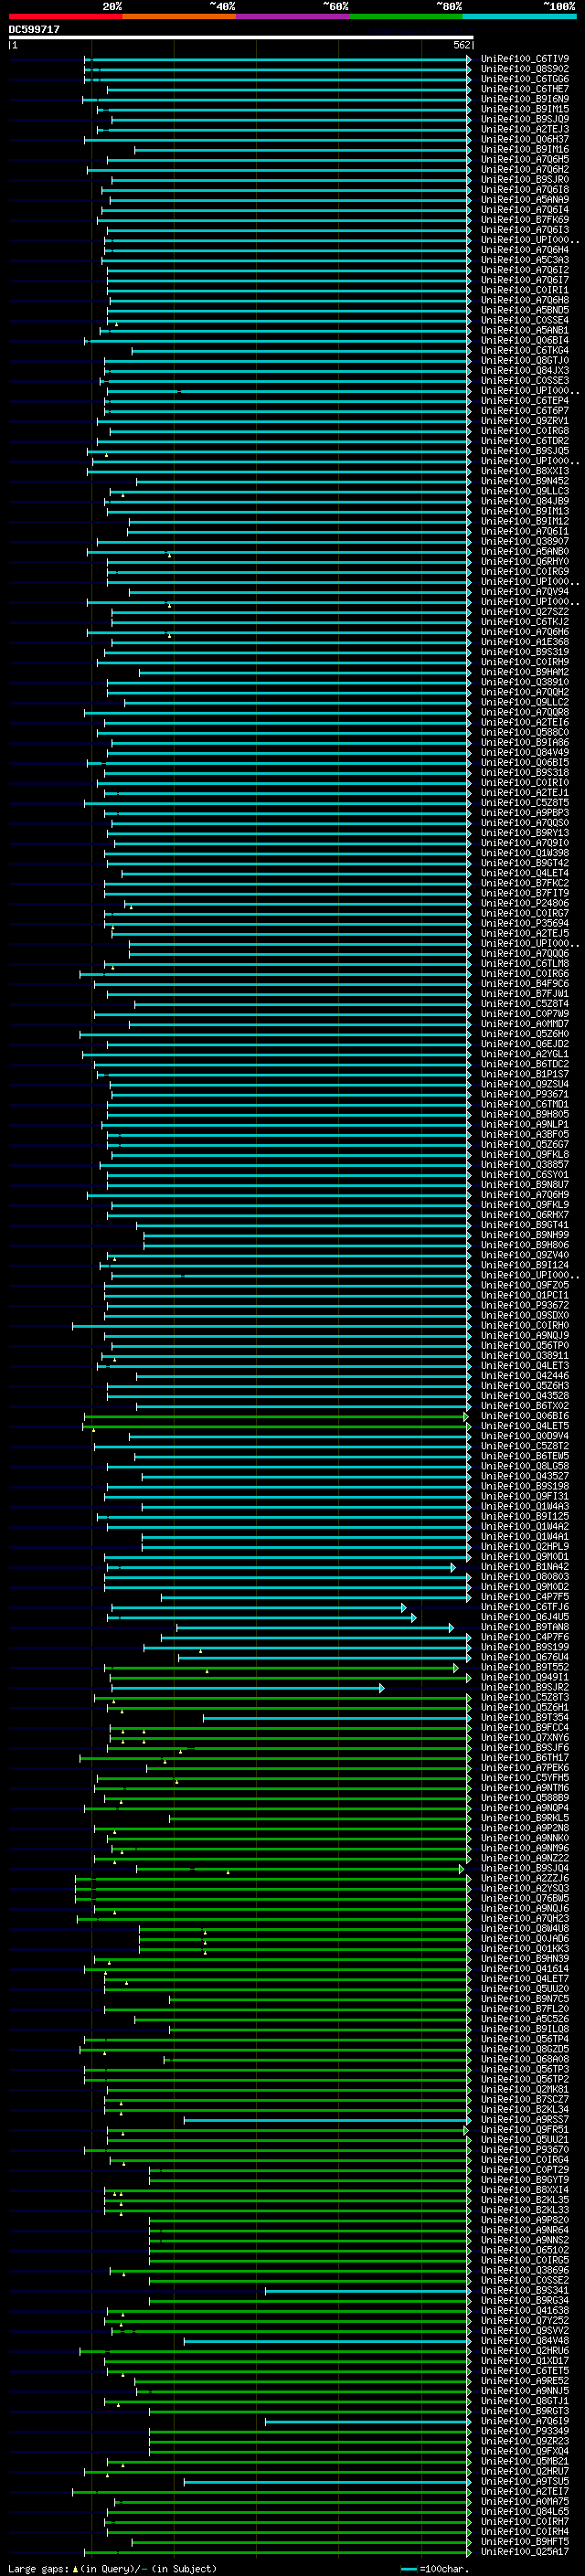This screenshot has width=585, height=2576.
Task: Click the purple ~60% identity legend segment
Action: [x=293, y=16]
